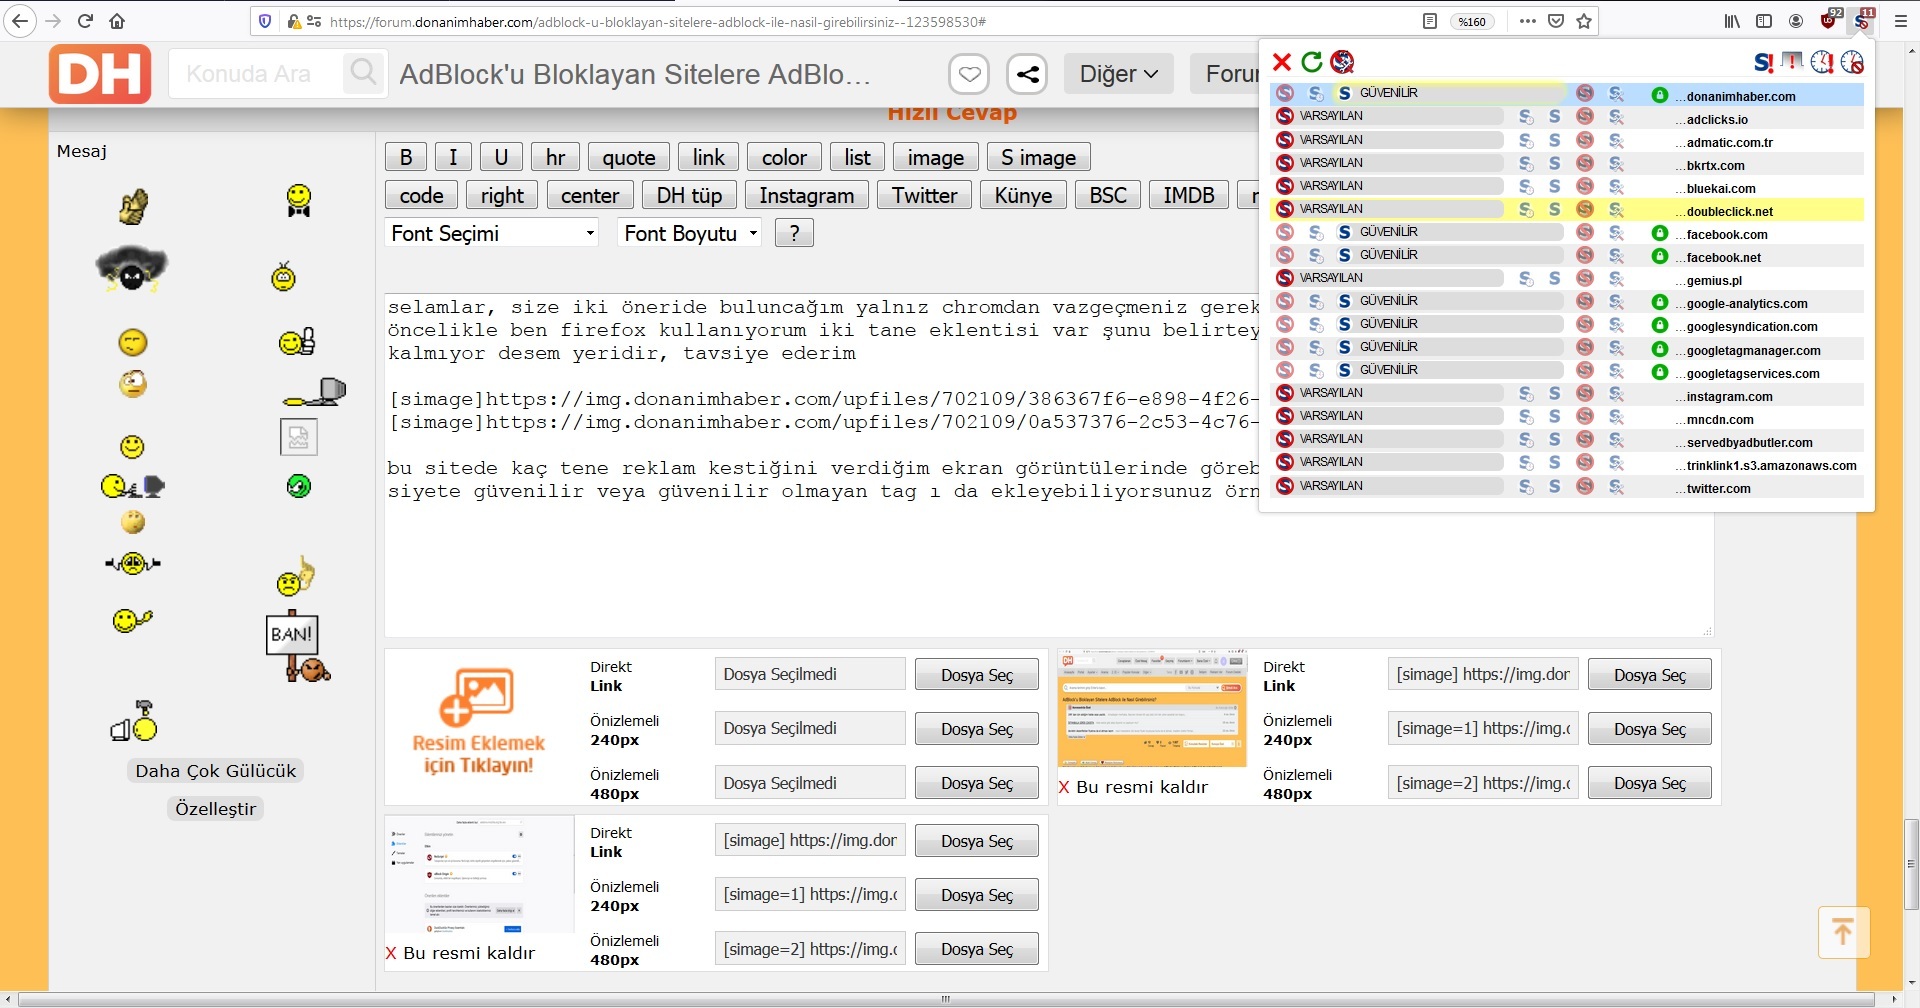
Task: Save page to Pocket icon
Action: (x=1556, y=21)
